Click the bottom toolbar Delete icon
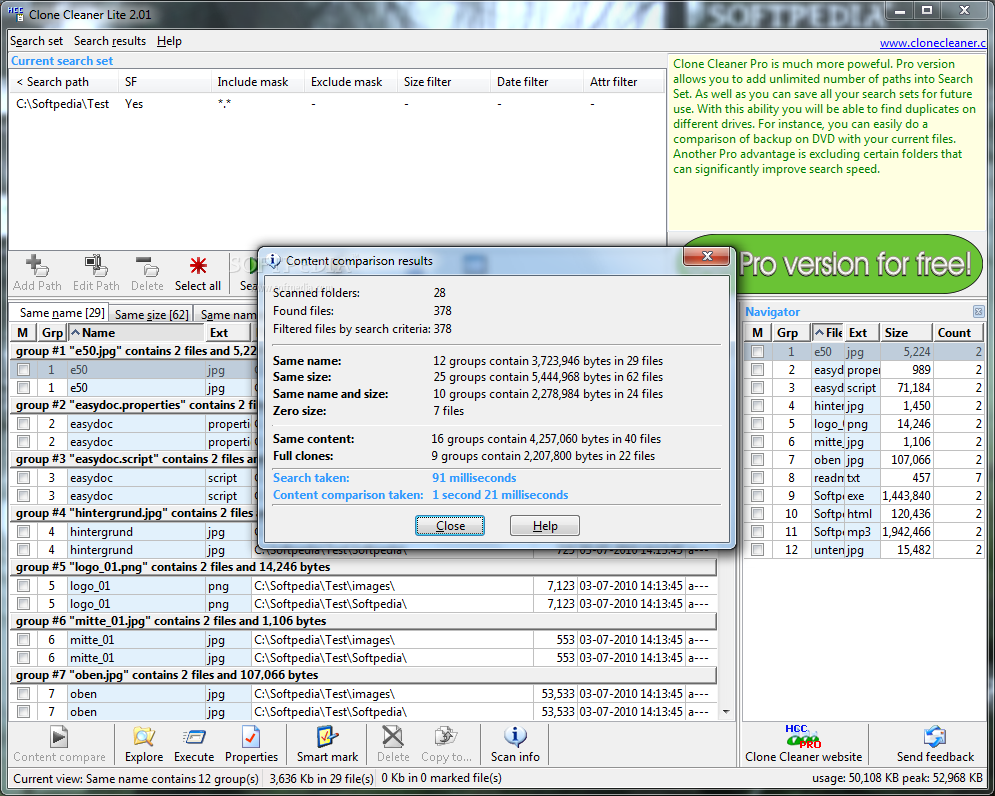 [393, 737]
